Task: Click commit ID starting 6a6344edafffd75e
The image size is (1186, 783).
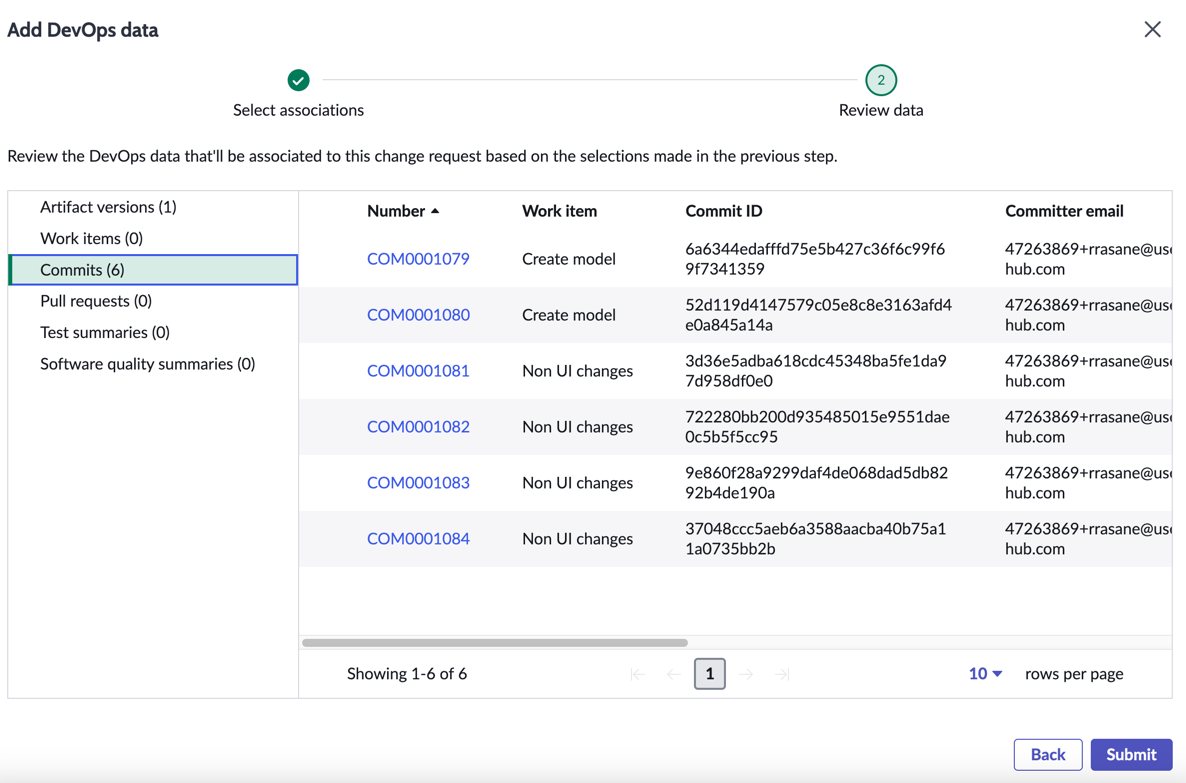Action: (815, 259)
